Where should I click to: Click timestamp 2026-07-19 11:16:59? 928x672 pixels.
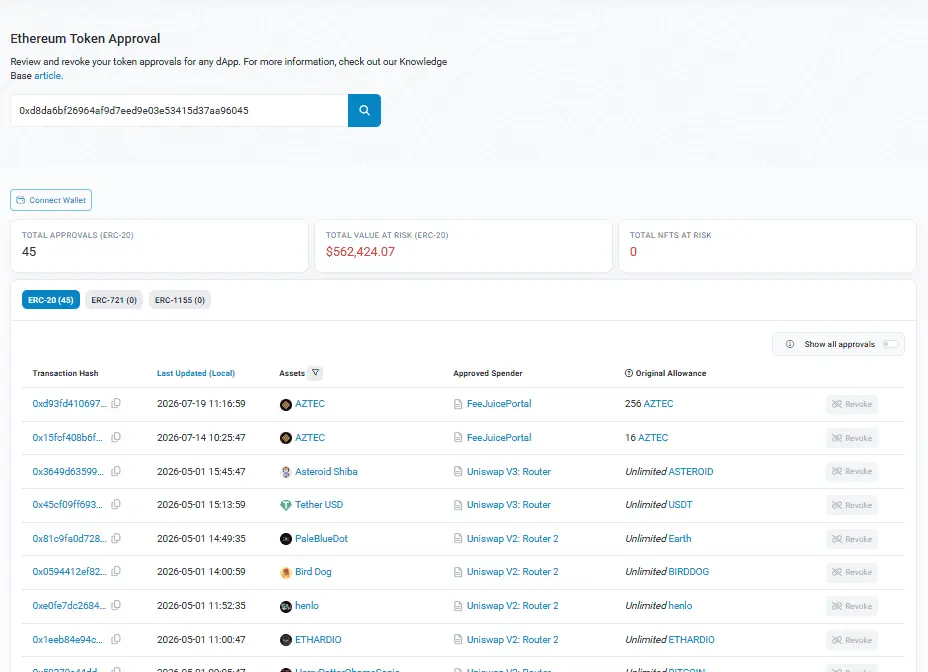tap(201, 403)
